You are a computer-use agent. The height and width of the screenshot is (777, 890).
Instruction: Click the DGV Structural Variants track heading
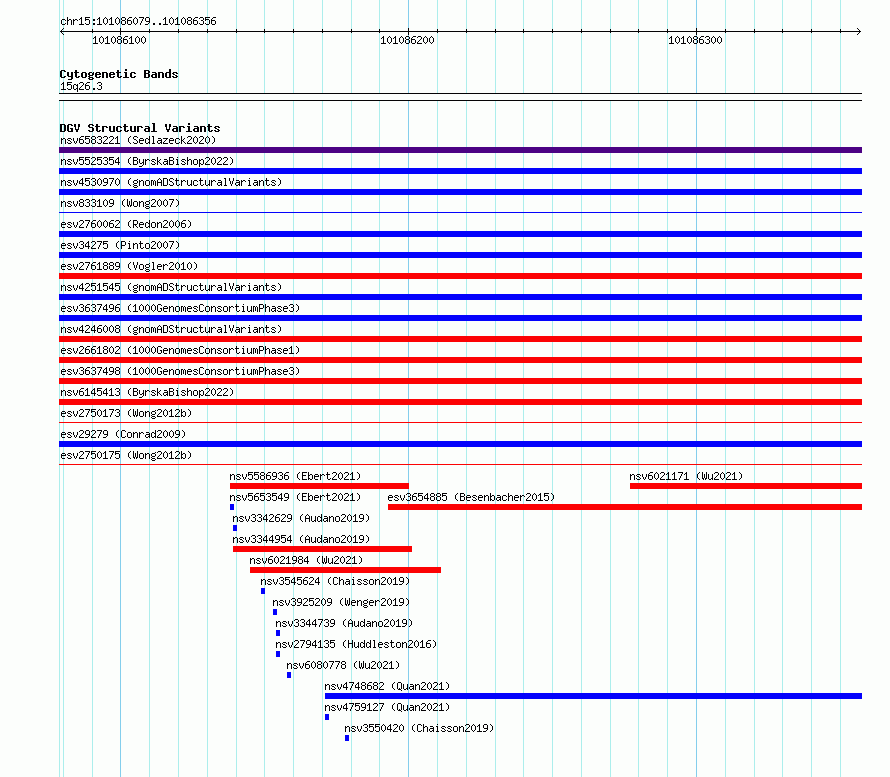point(140,128)
